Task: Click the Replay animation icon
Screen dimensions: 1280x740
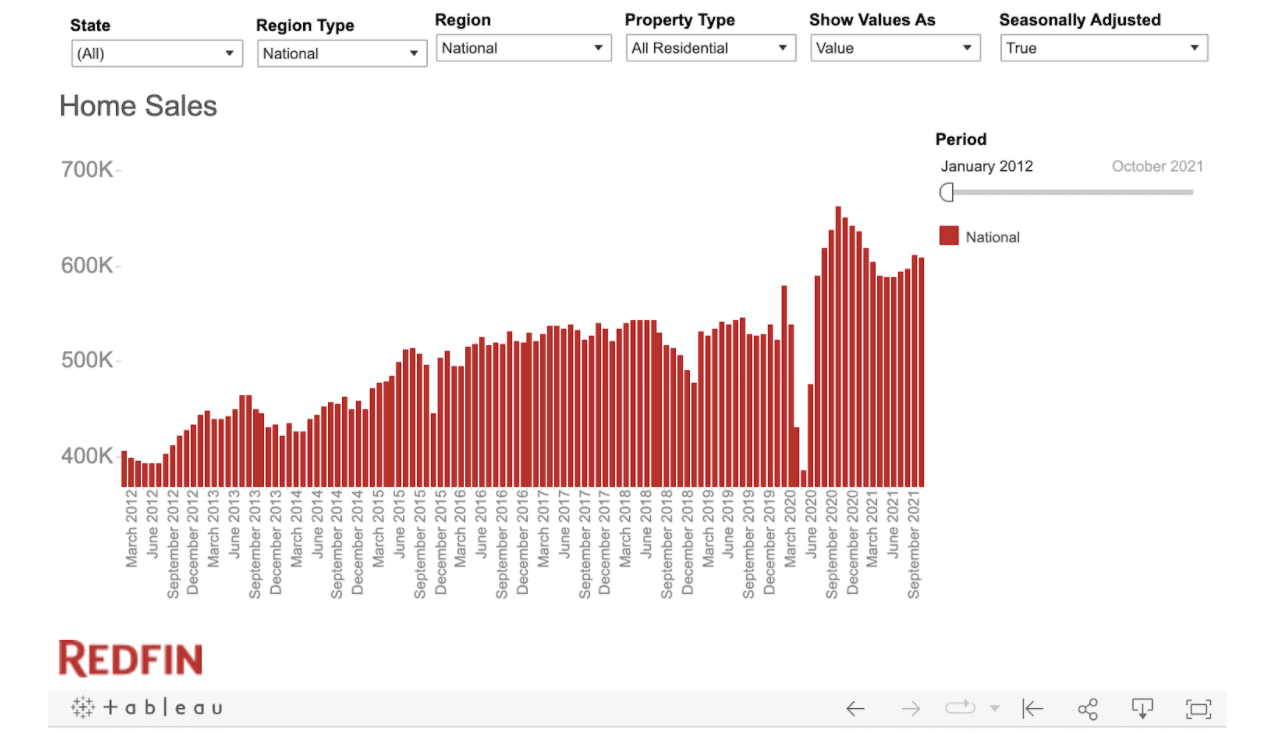Action: pyautogui.click(x=960, y=708)
